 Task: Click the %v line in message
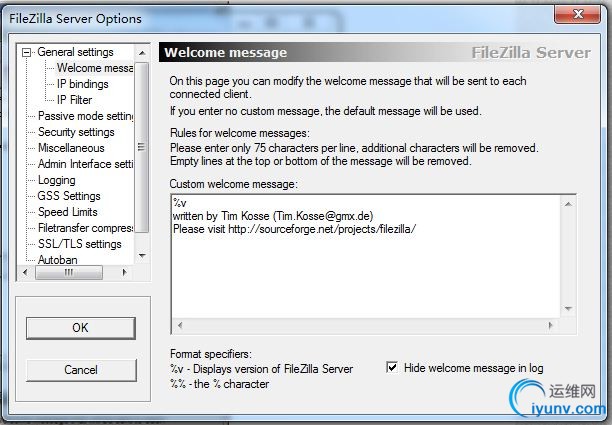point(180,203)
